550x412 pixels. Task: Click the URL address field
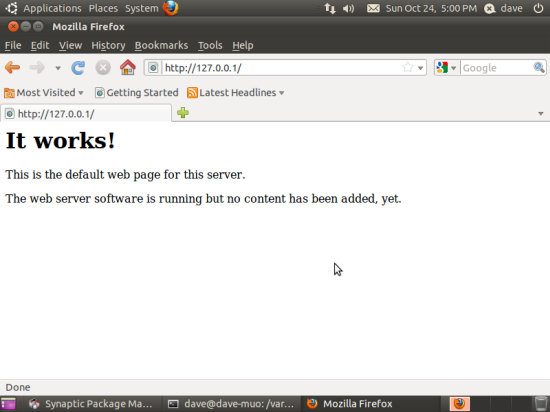click(x=281, y=68)
